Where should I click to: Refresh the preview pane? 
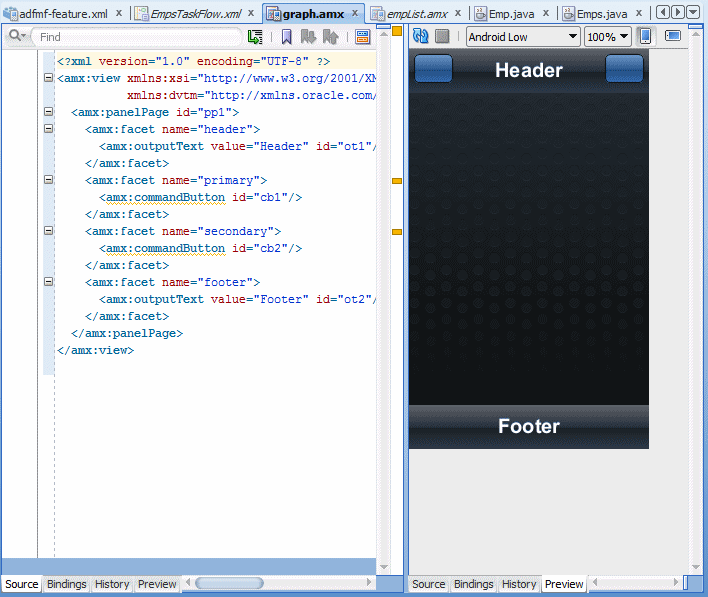pos(420,36)
